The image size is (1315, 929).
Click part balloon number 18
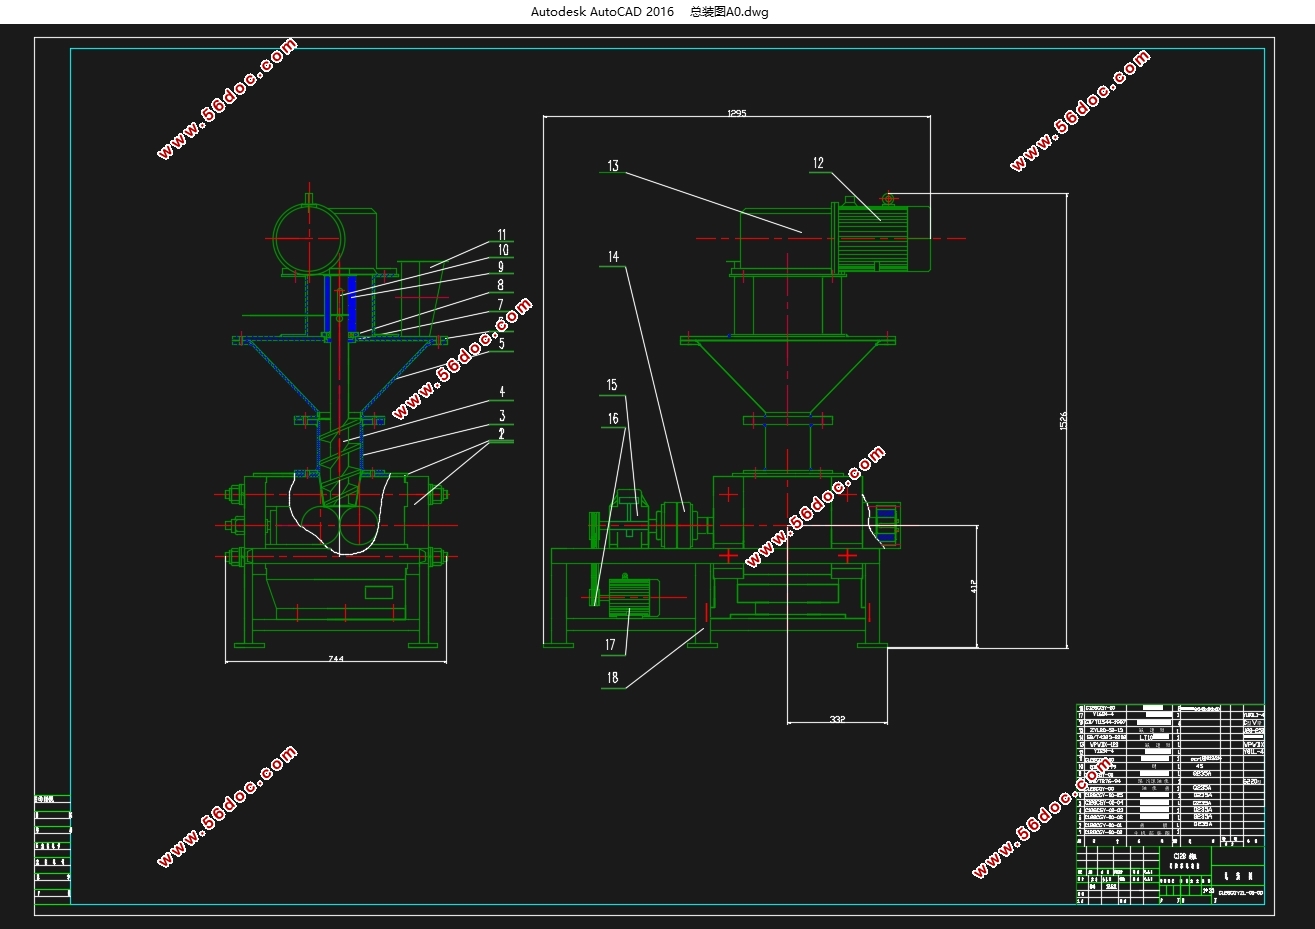click(x=612, y=678)
